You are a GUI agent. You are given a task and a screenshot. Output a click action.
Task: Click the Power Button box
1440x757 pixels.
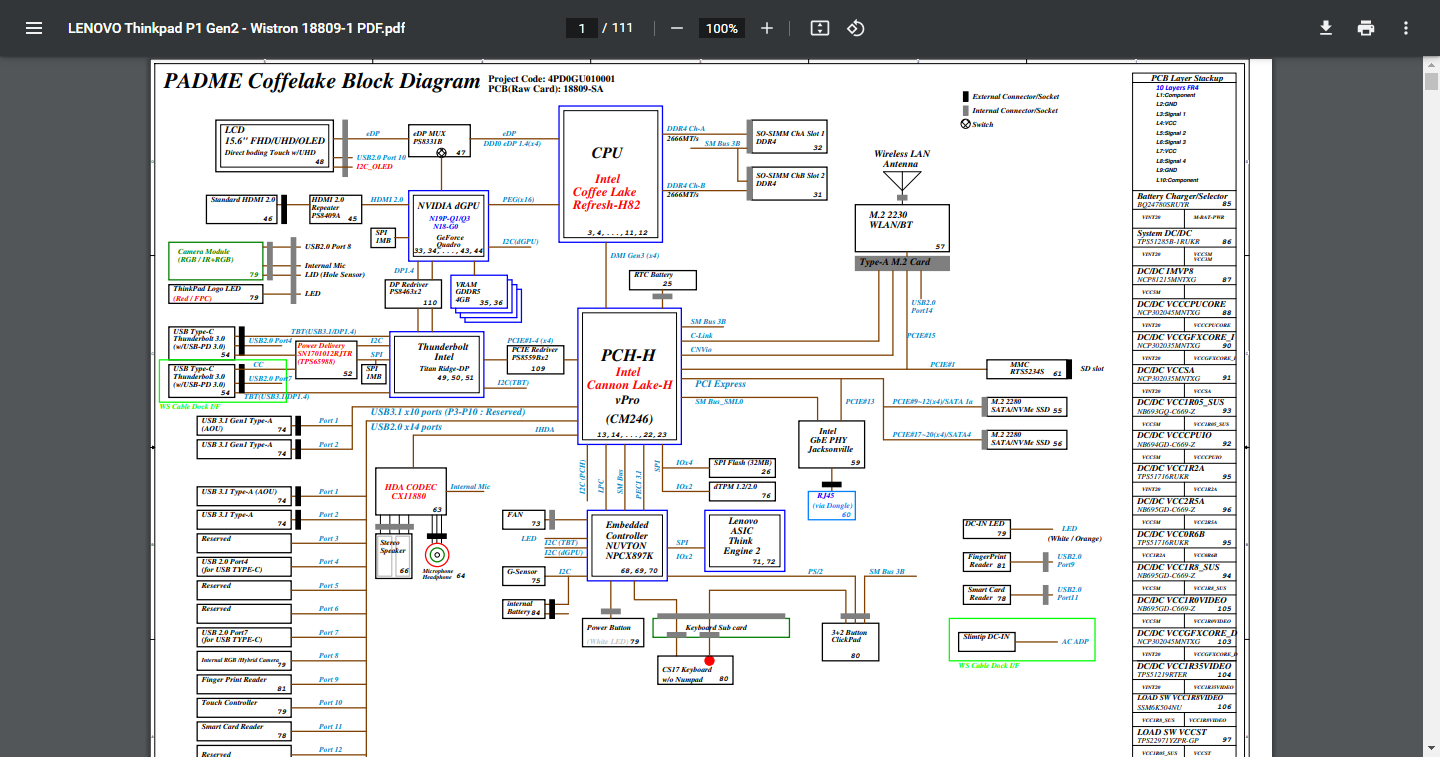click(612, 633)
